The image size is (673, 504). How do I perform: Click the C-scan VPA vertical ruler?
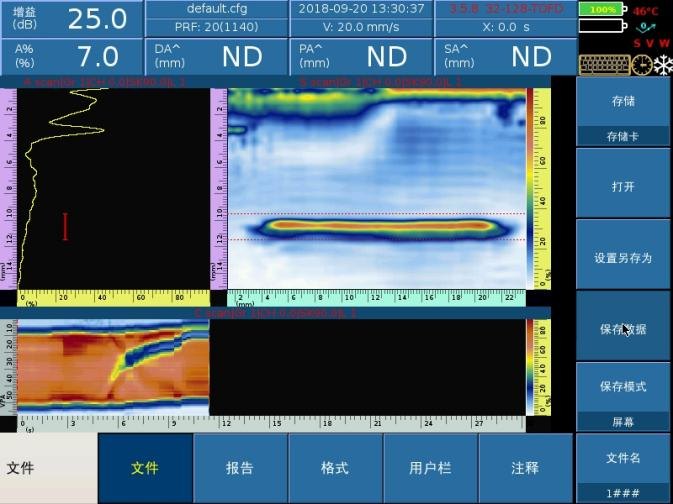pos(8,367)
